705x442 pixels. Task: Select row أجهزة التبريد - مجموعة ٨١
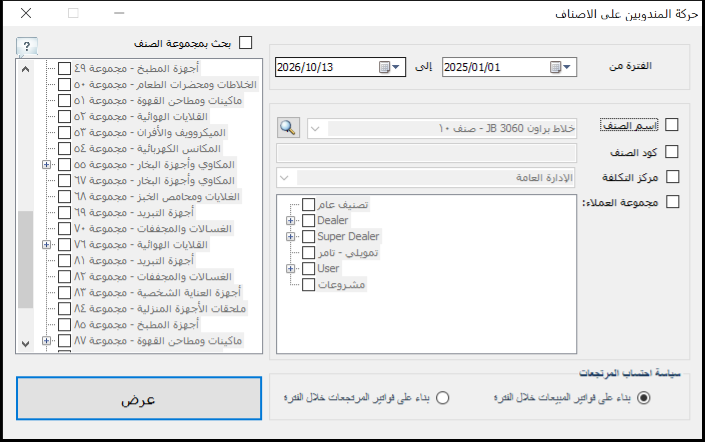[x=134, y=260]
